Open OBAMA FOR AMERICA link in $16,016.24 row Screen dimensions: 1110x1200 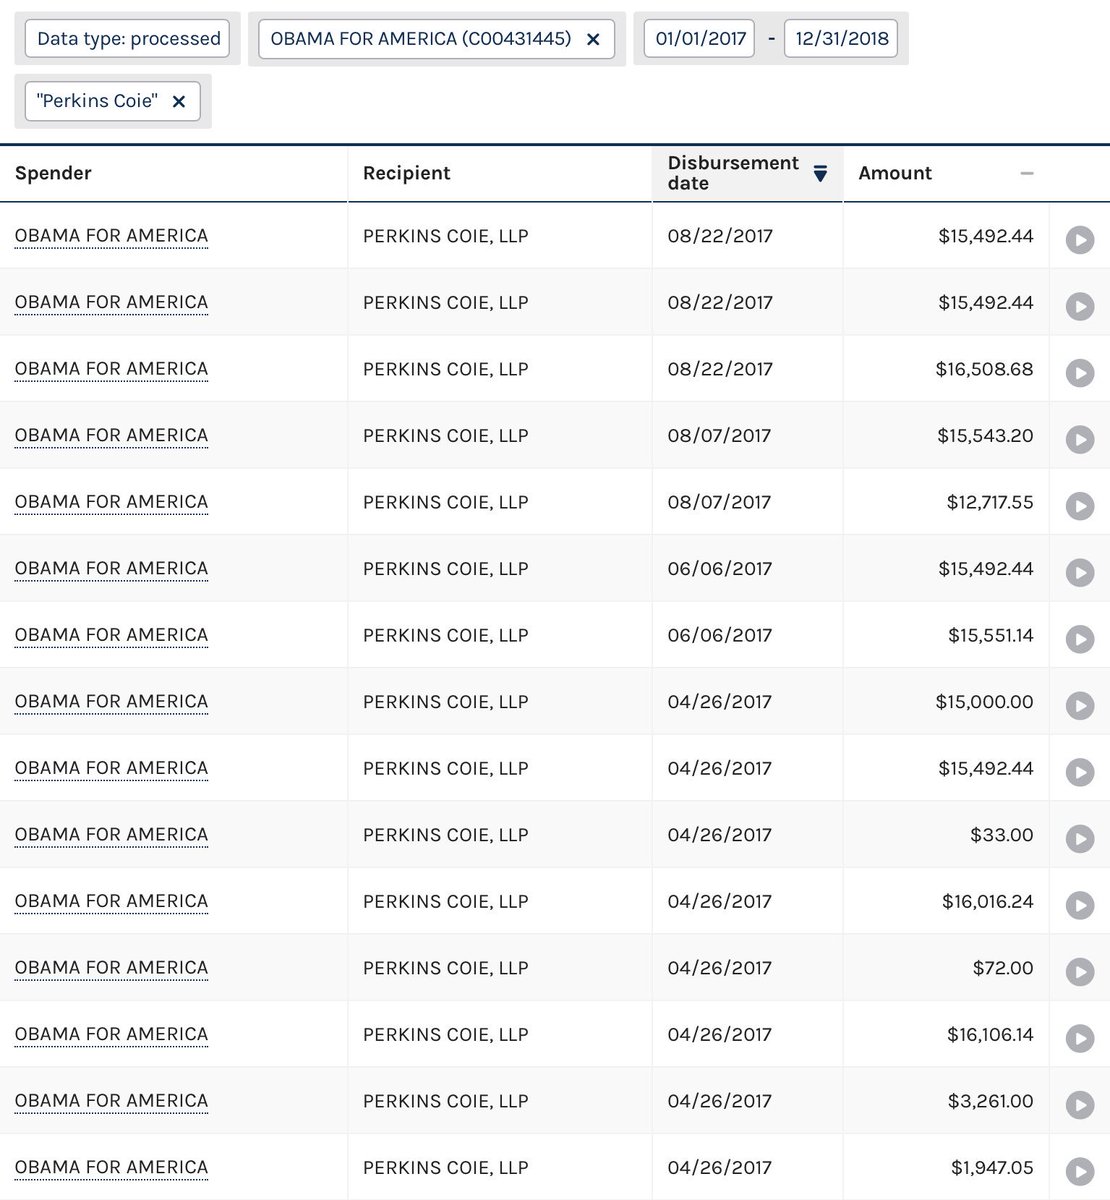[112, 901]
